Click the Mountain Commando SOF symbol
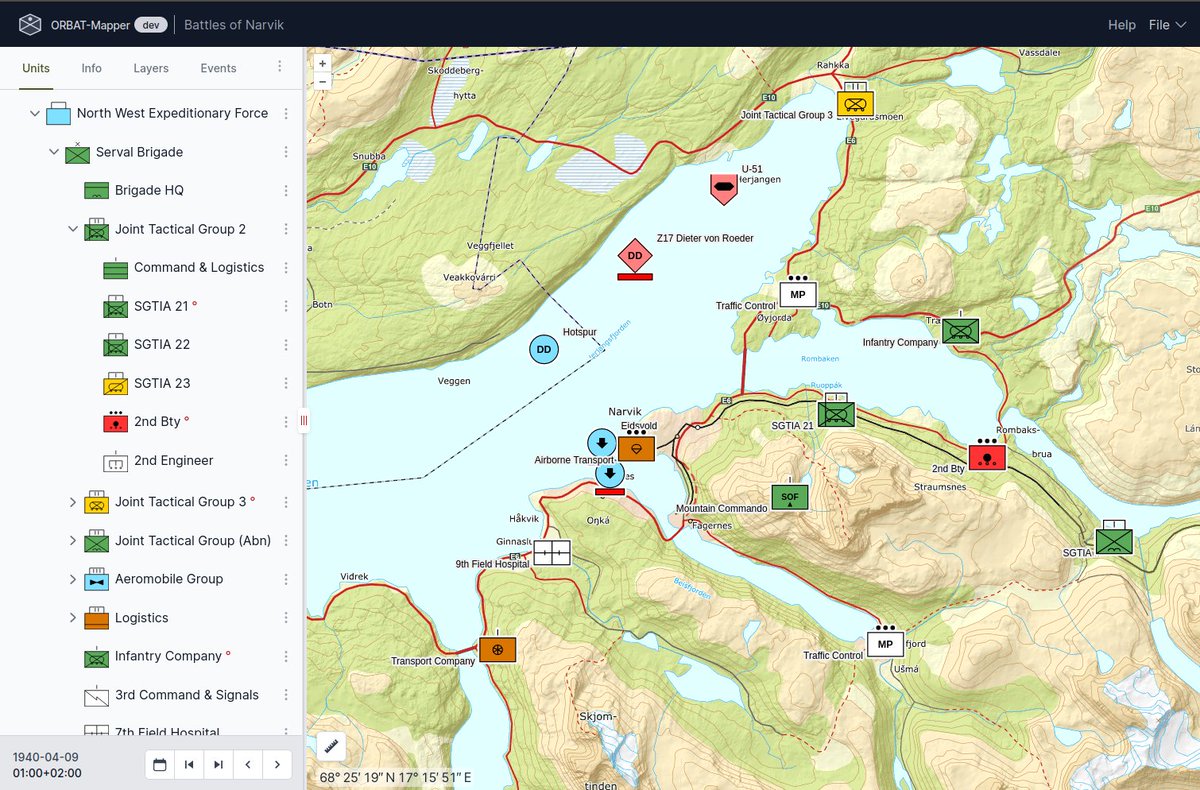1200x790 pixels. point(790,497)
